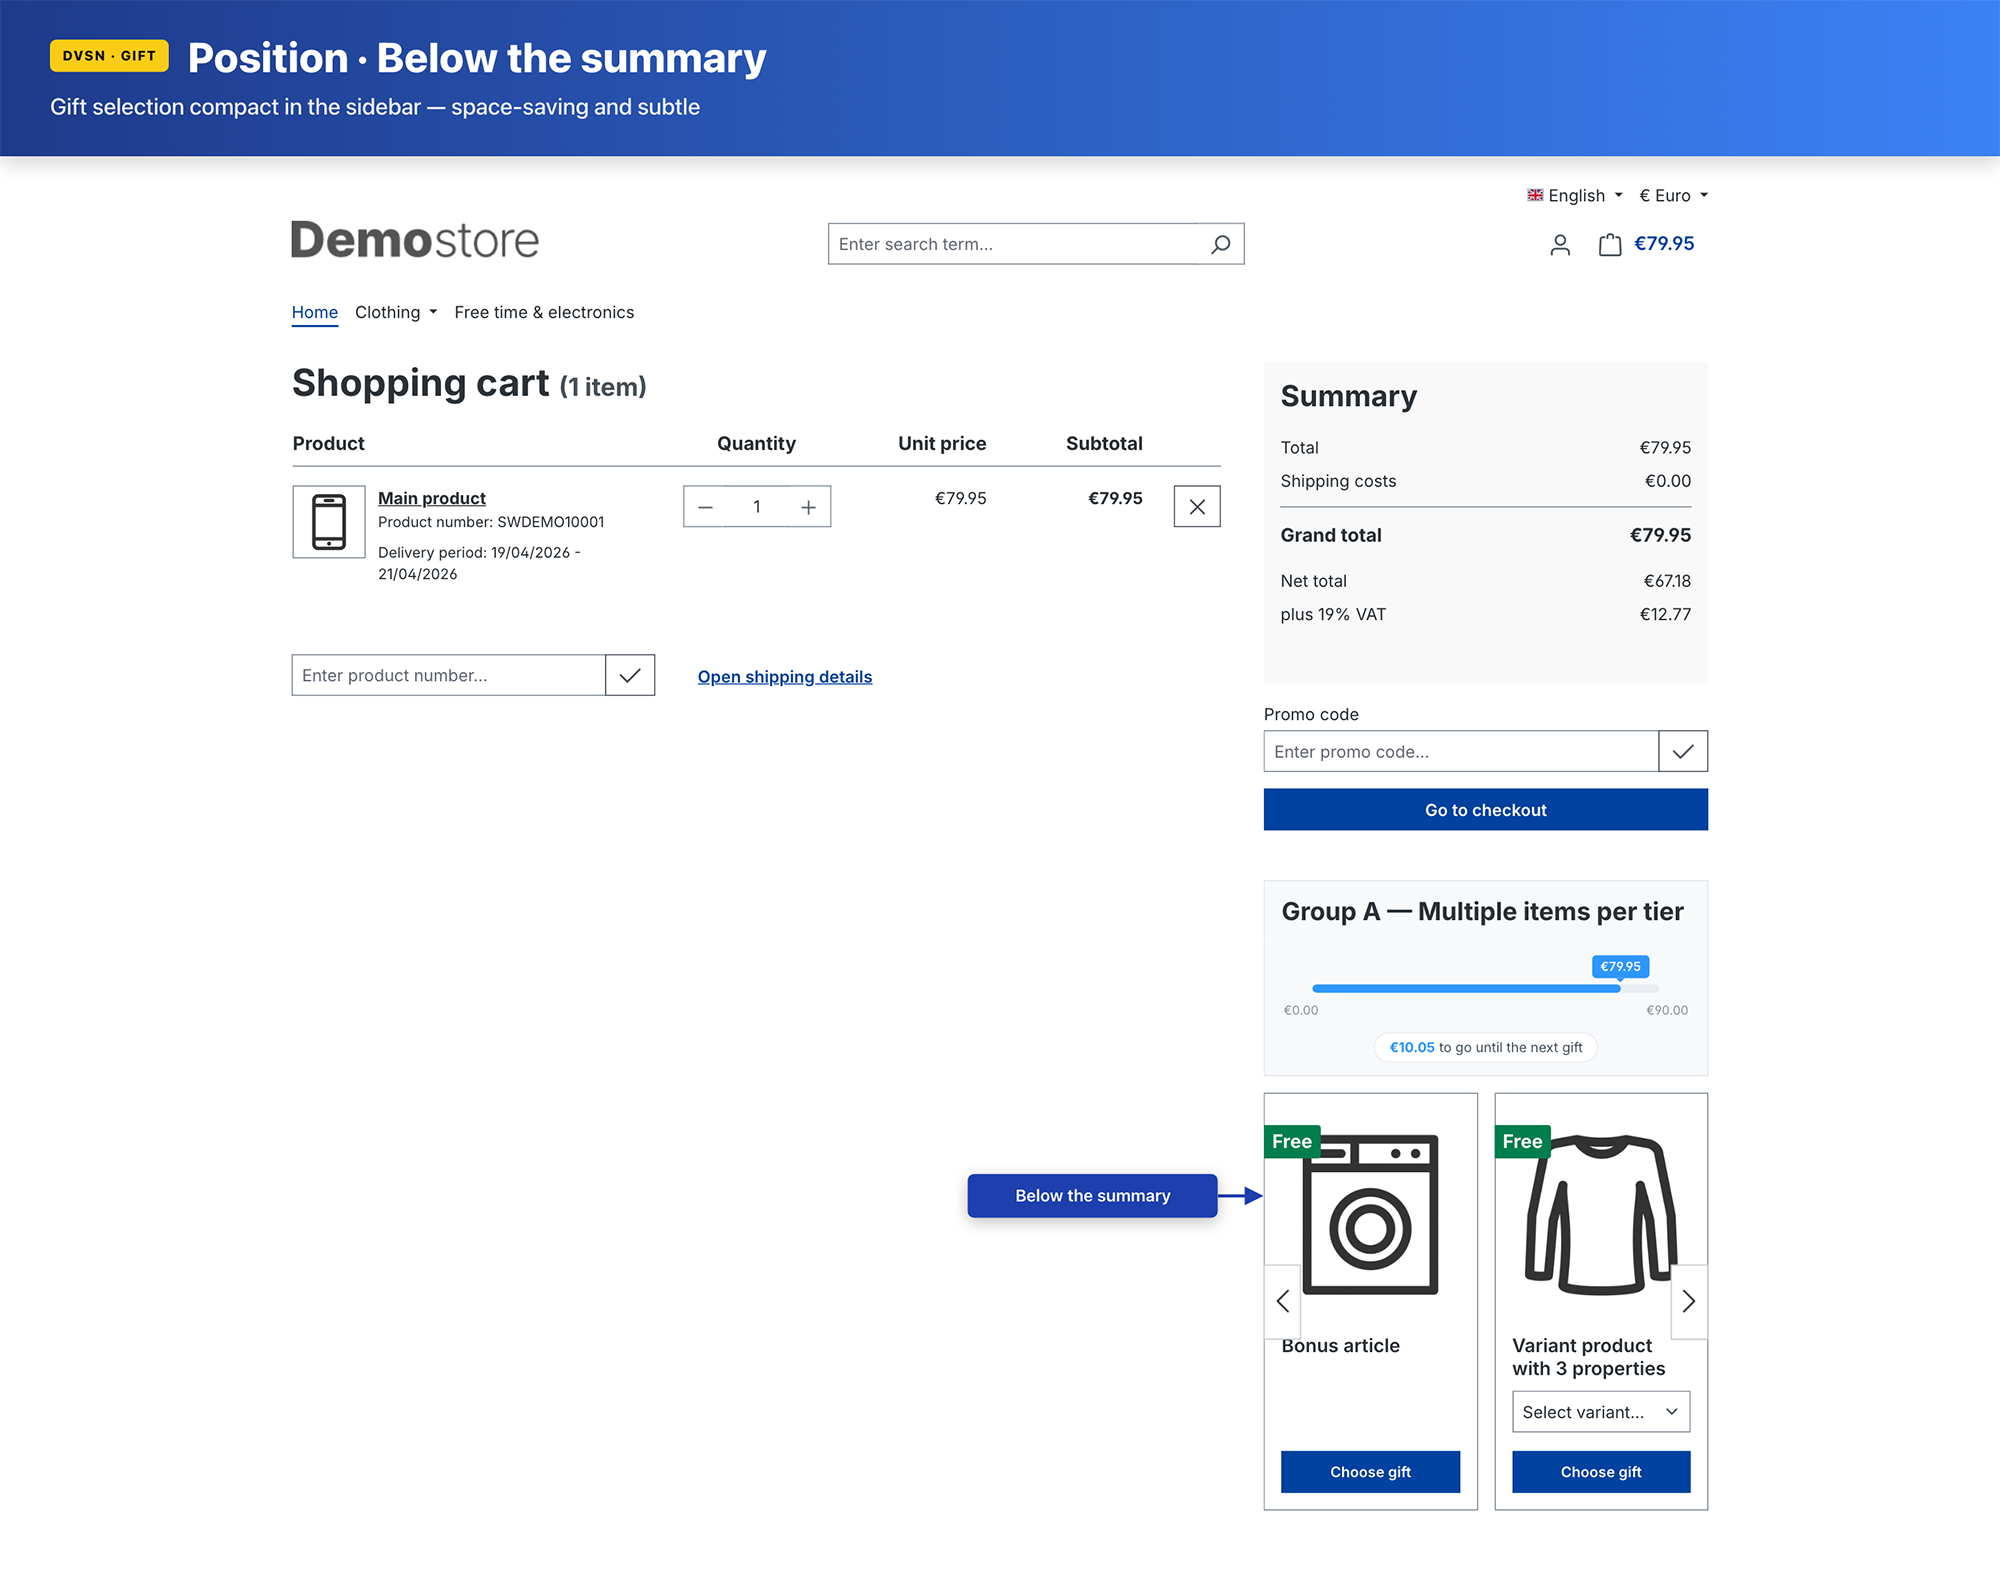
Task: Submit product number with checkmark button
Action: pos(630,676)
